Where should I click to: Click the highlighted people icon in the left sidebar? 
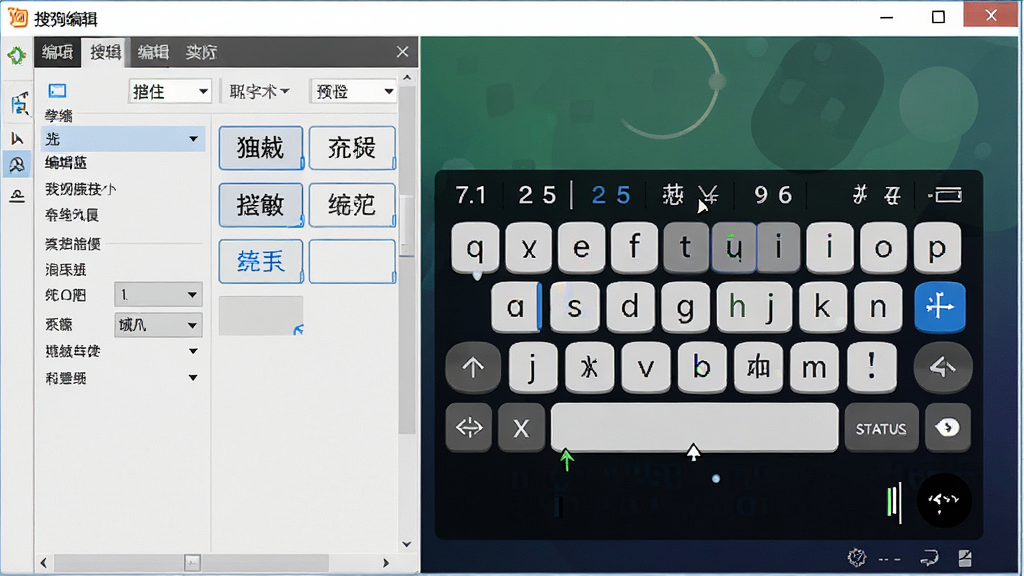pyautogui.click(x=17, y=165)
